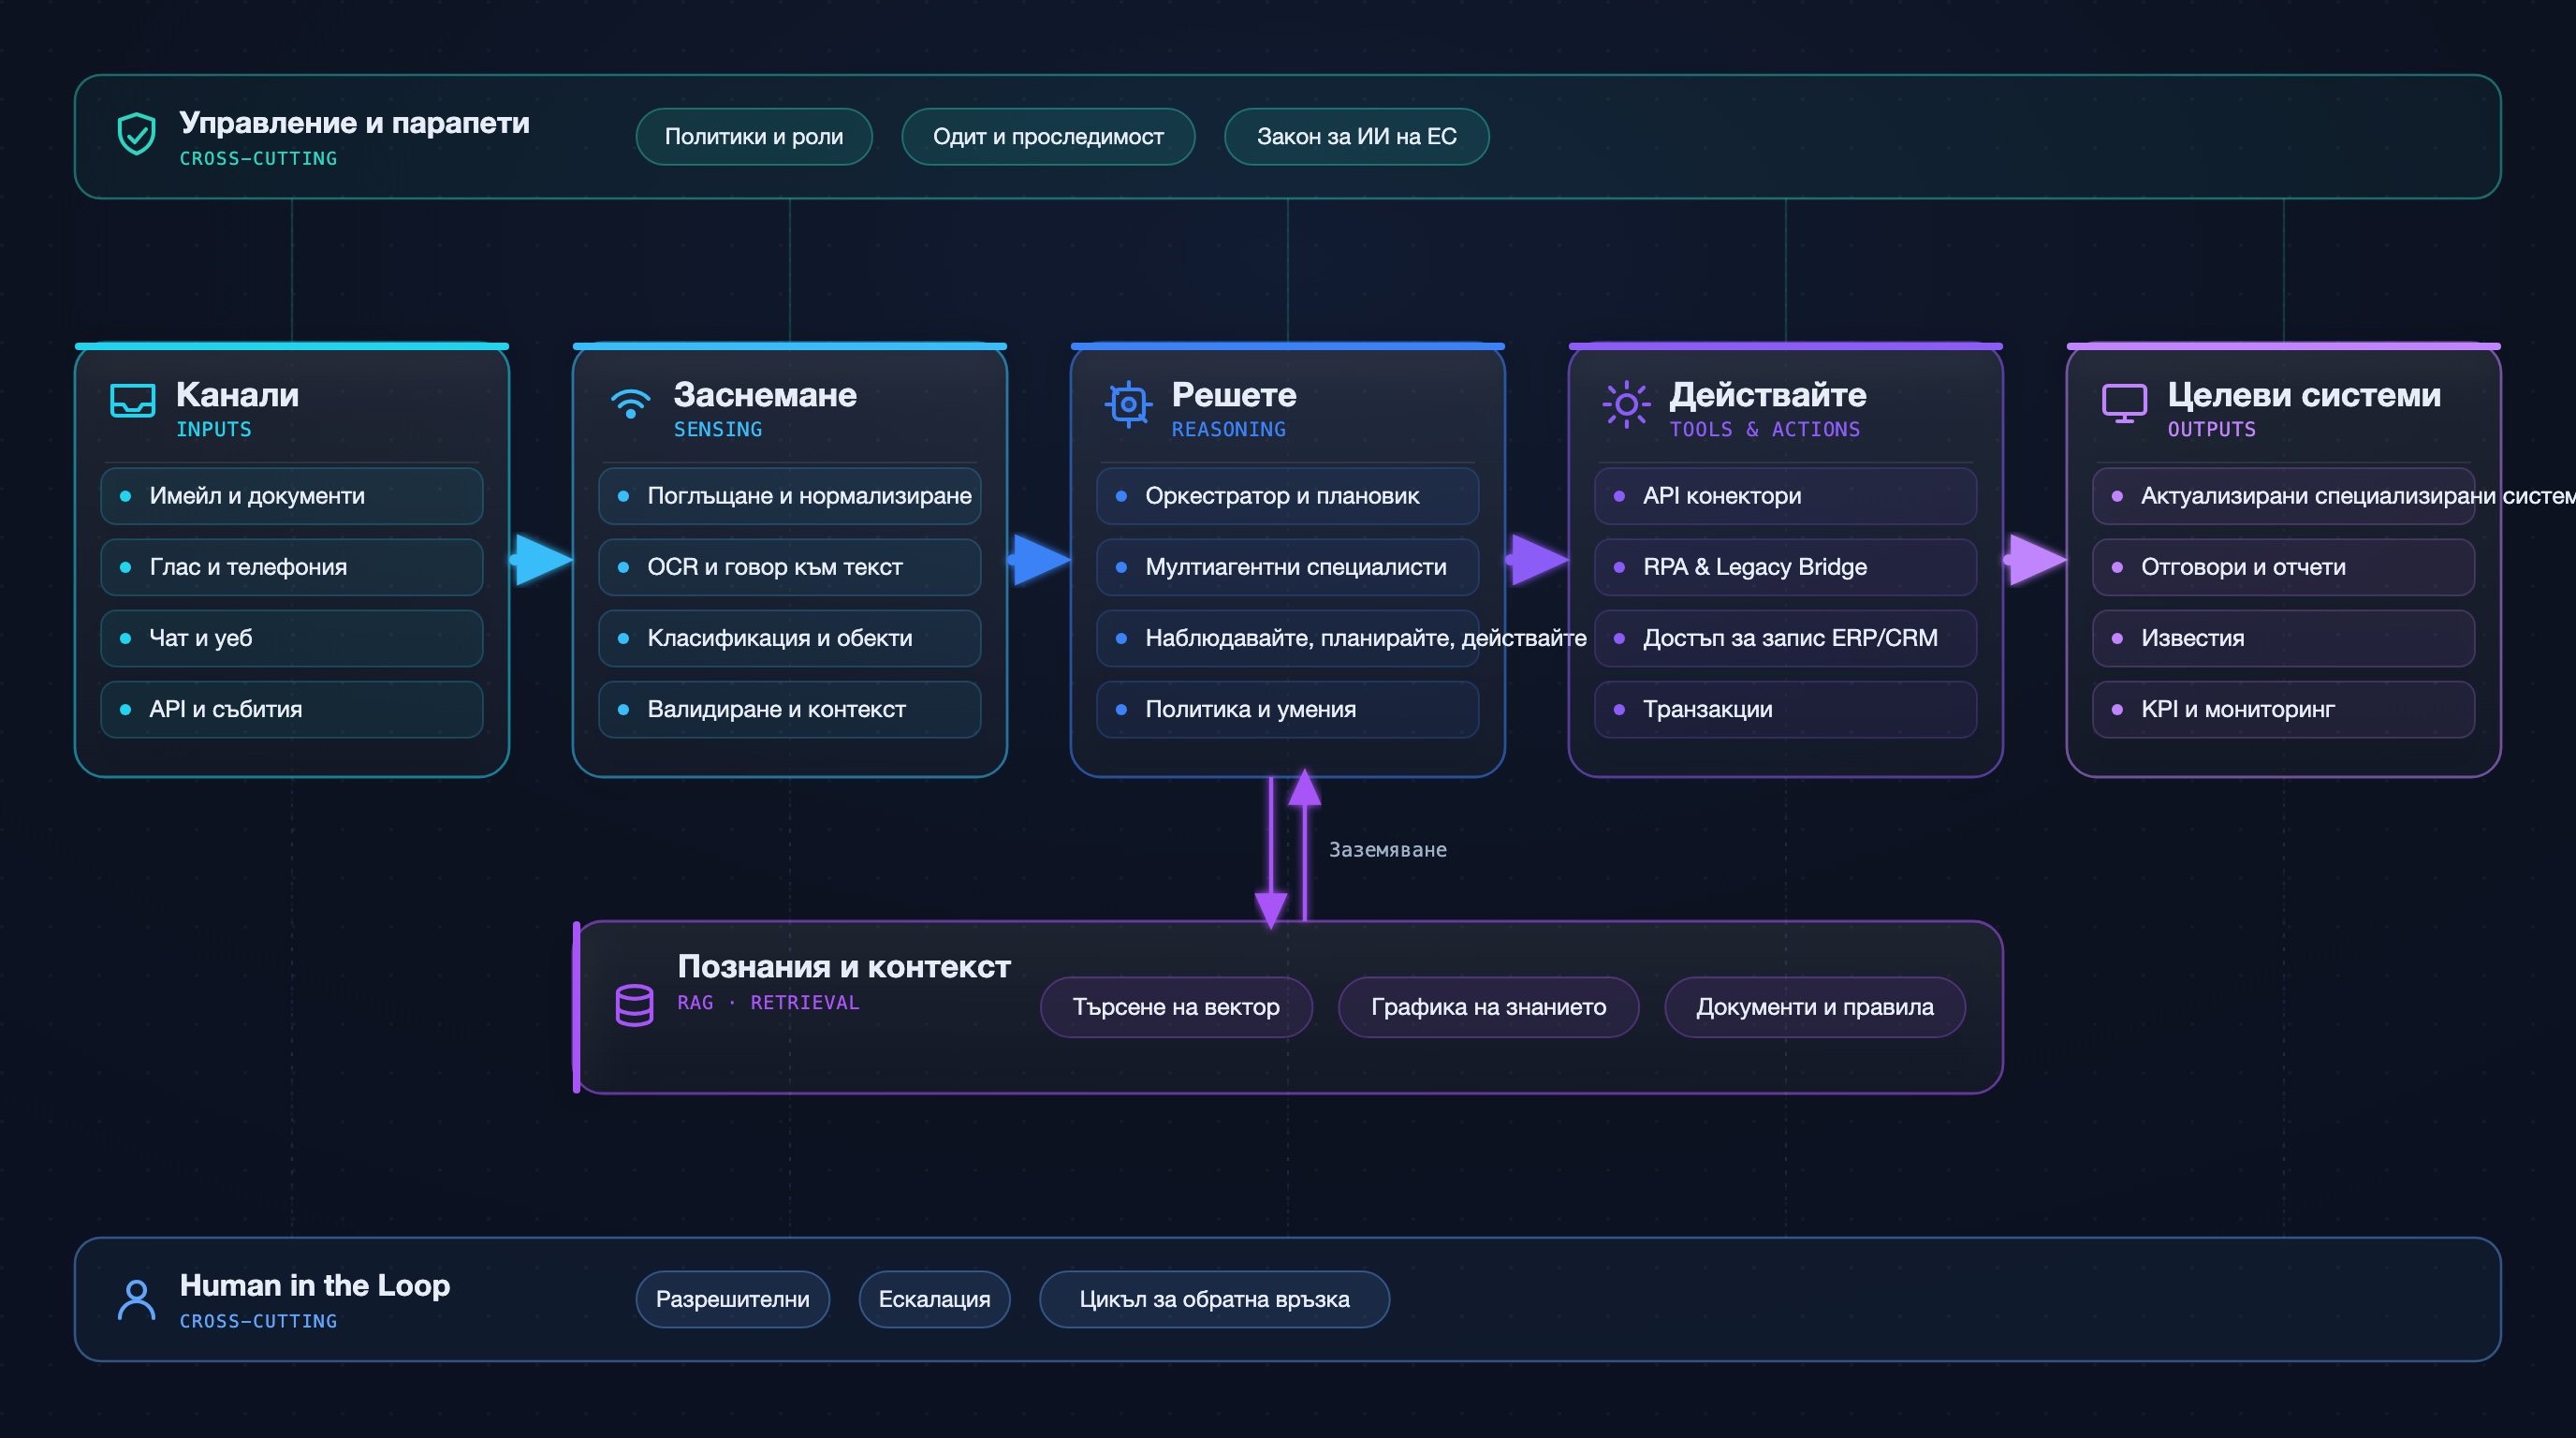This screenshot has height=1438, width=2576.
Task: Click the Решете card heading
Action: coord(1234,395)
